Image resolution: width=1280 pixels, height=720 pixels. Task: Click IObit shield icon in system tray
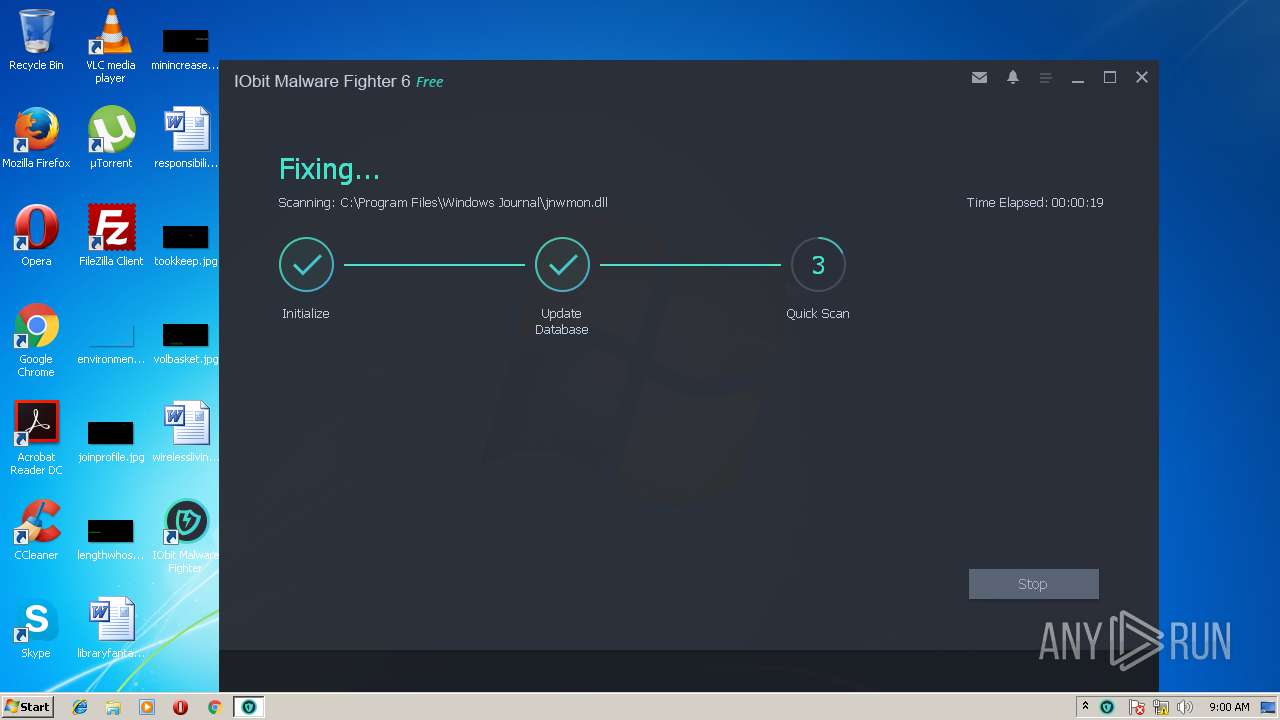[1107, 707]
